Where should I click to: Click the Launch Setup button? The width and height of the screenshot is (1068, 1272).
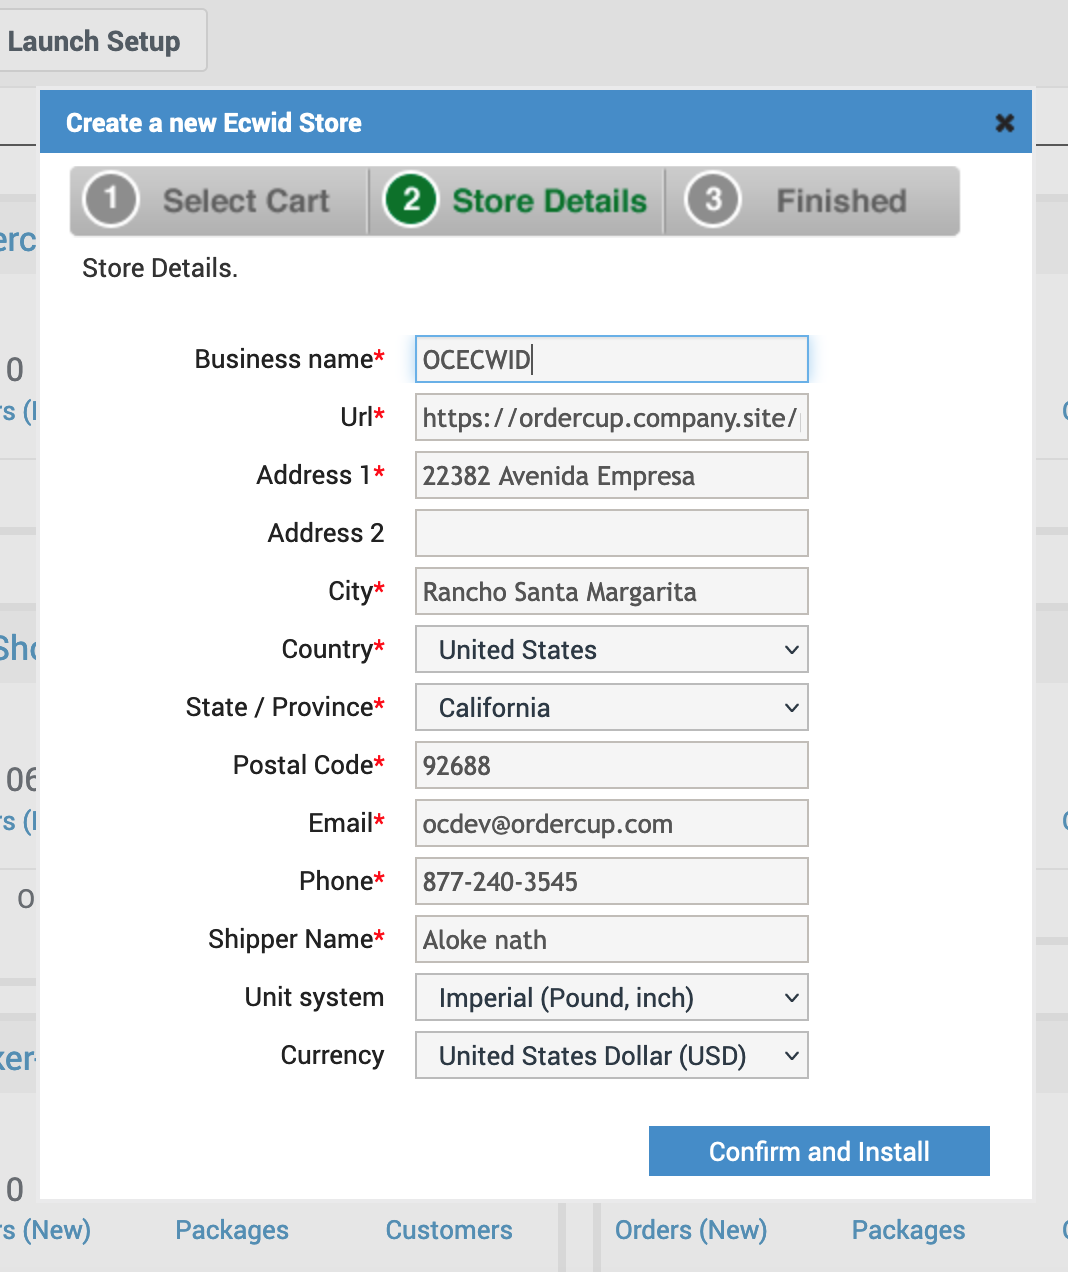98,41
